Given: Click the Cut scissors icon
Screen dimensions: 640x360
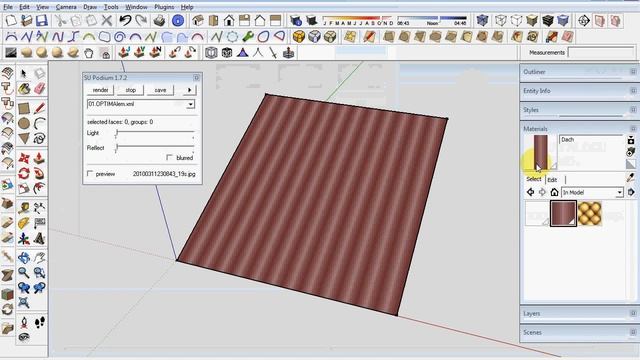Looking at the screenshot, I should [60, 20].
